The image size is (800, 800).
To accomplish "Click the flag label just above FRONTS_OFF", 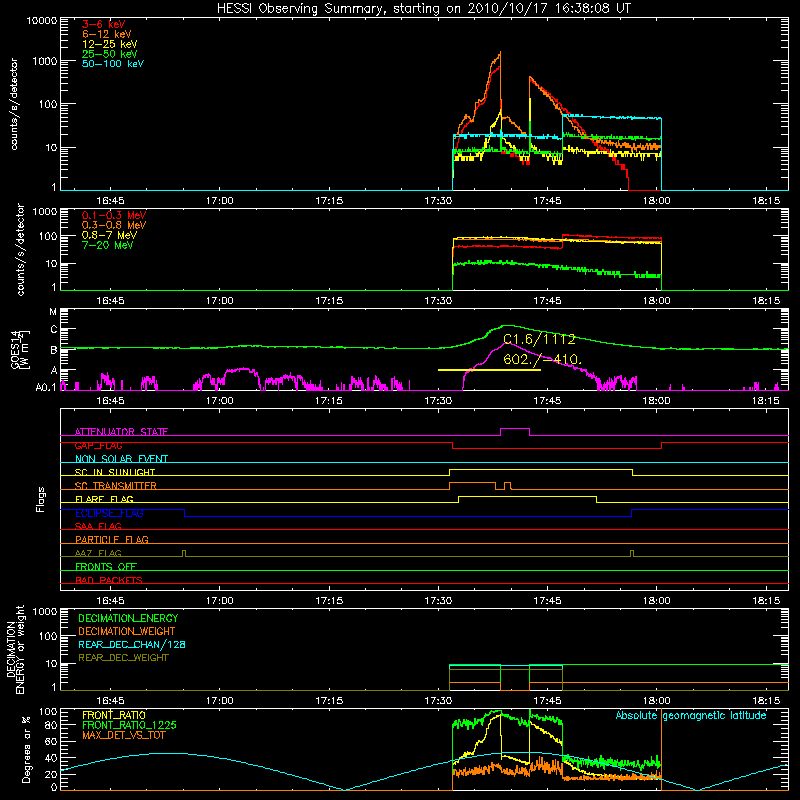I will (98, 553).
